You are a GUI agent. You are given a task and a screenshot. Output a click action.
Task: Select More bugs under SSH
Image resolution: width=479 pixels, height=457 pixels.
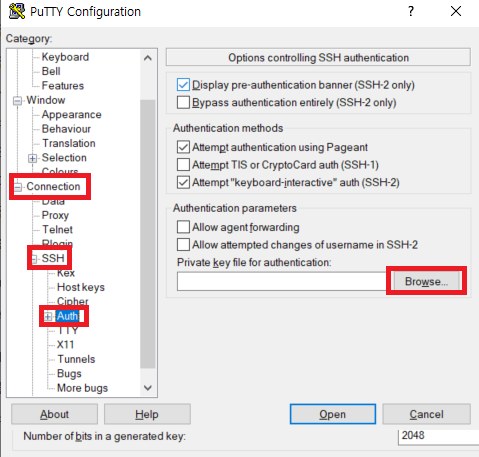click(x=82, y=388)
